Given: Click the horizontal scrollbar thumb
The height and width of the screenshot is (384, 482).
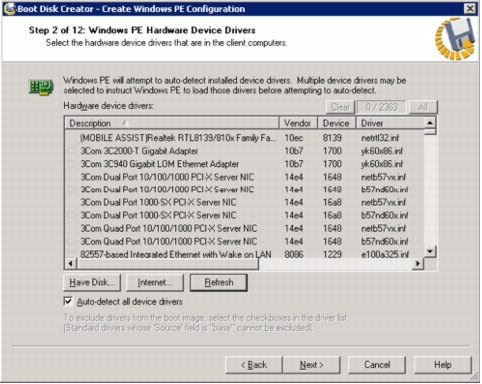Looking at the screenshot, I should click(x=168, y=264).
